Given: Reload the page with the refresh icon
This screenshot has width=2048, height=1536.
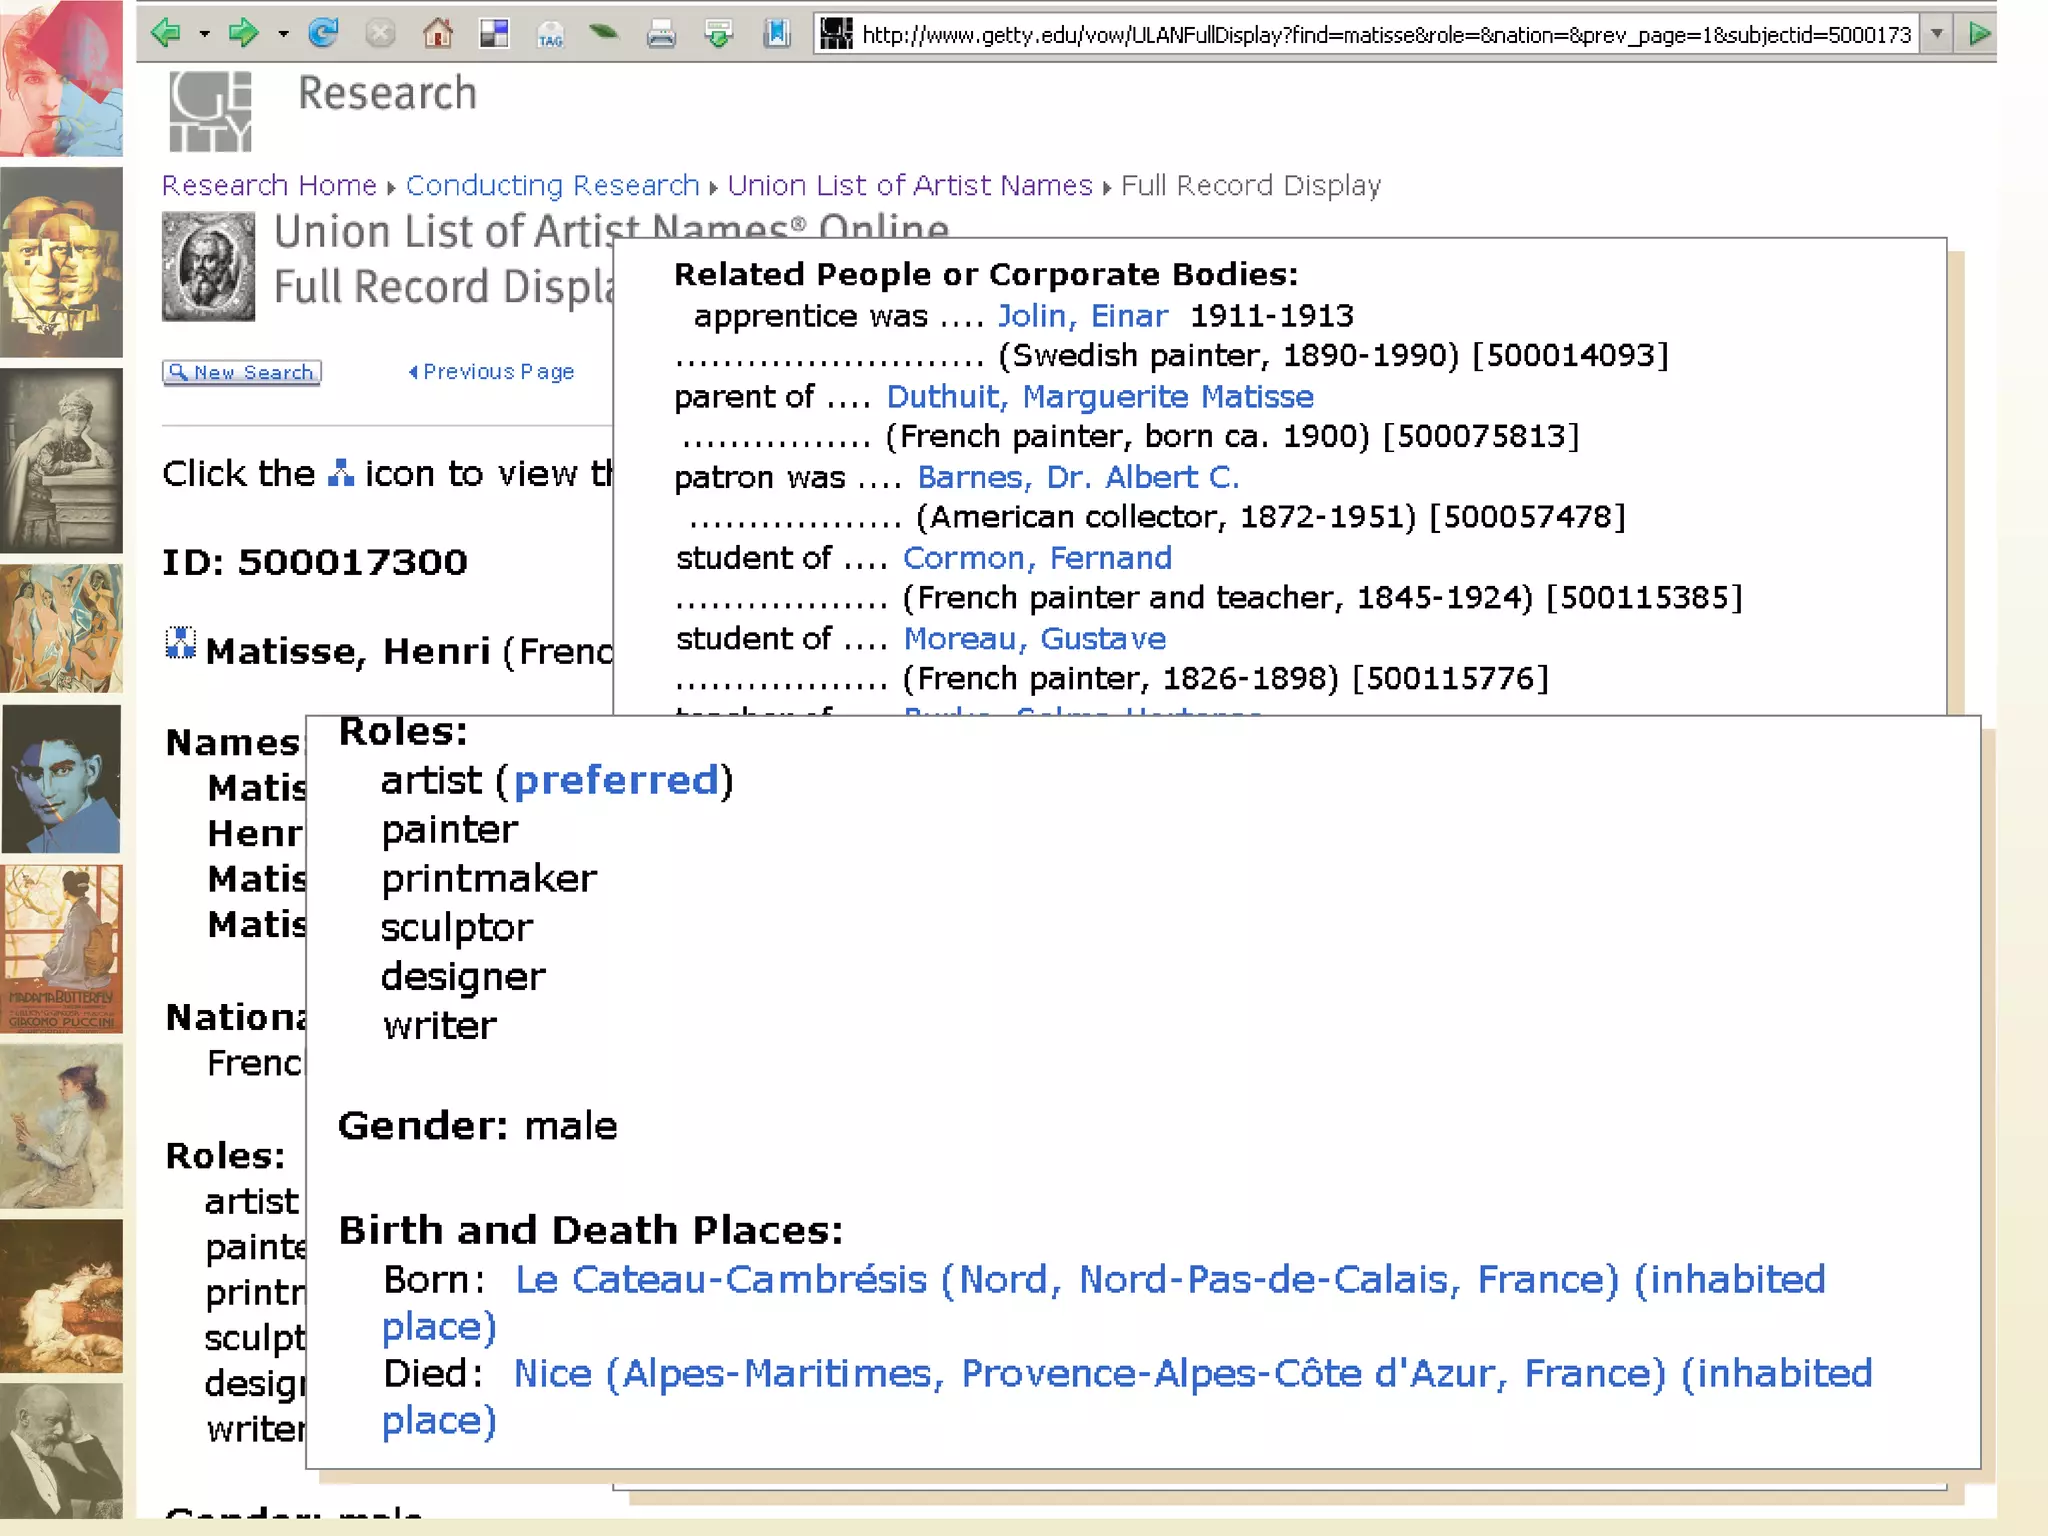Looking at the screenshot, I should [323, 33].
